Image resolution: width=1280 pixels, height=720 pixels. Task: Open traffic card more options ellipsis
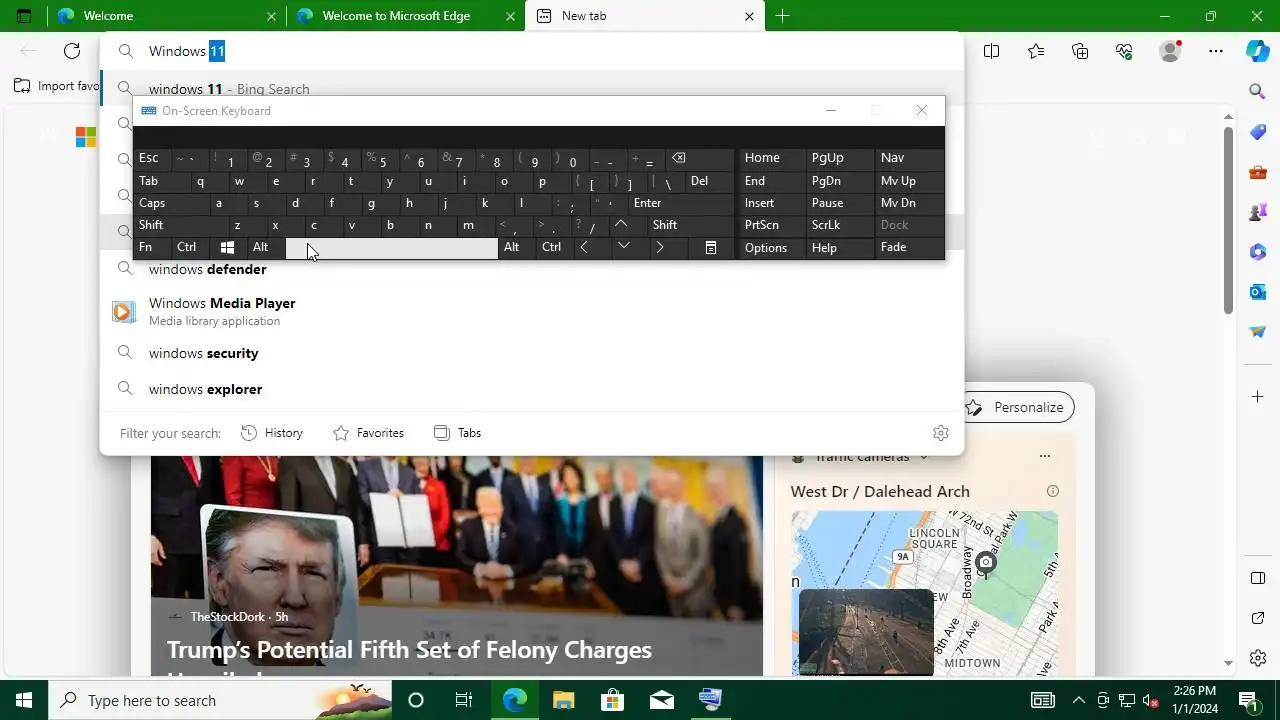[x=1045, y=456]
